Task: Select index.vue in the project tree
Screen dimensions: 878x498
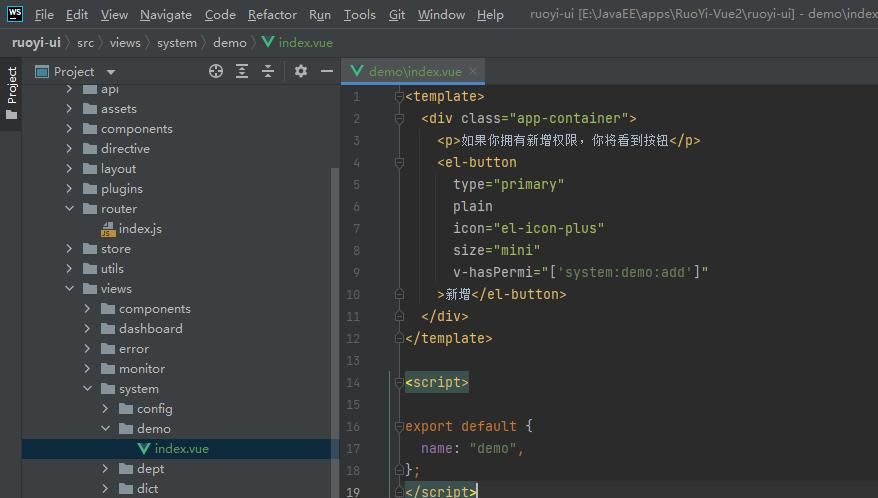Action: tap(181, 449)
